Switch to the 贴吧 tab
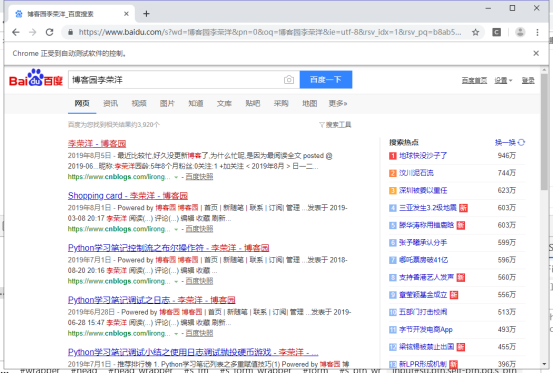Screen dimensions: 554x374 253,103
